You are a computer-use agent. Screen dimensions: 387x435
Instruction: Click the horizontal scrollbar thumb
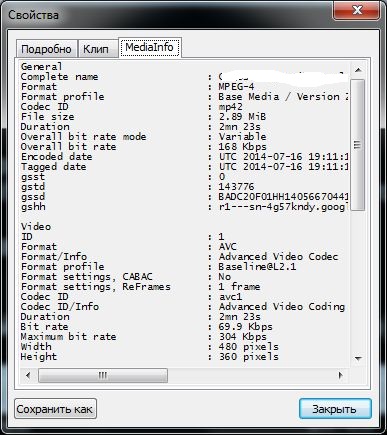[x=103, y=376]
